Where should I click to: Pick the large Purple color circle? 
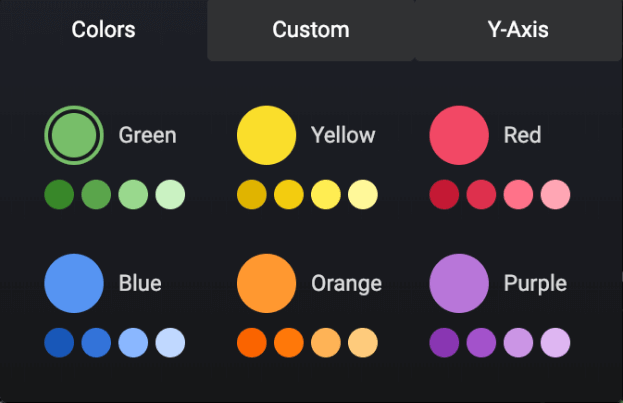coord(459,284)
